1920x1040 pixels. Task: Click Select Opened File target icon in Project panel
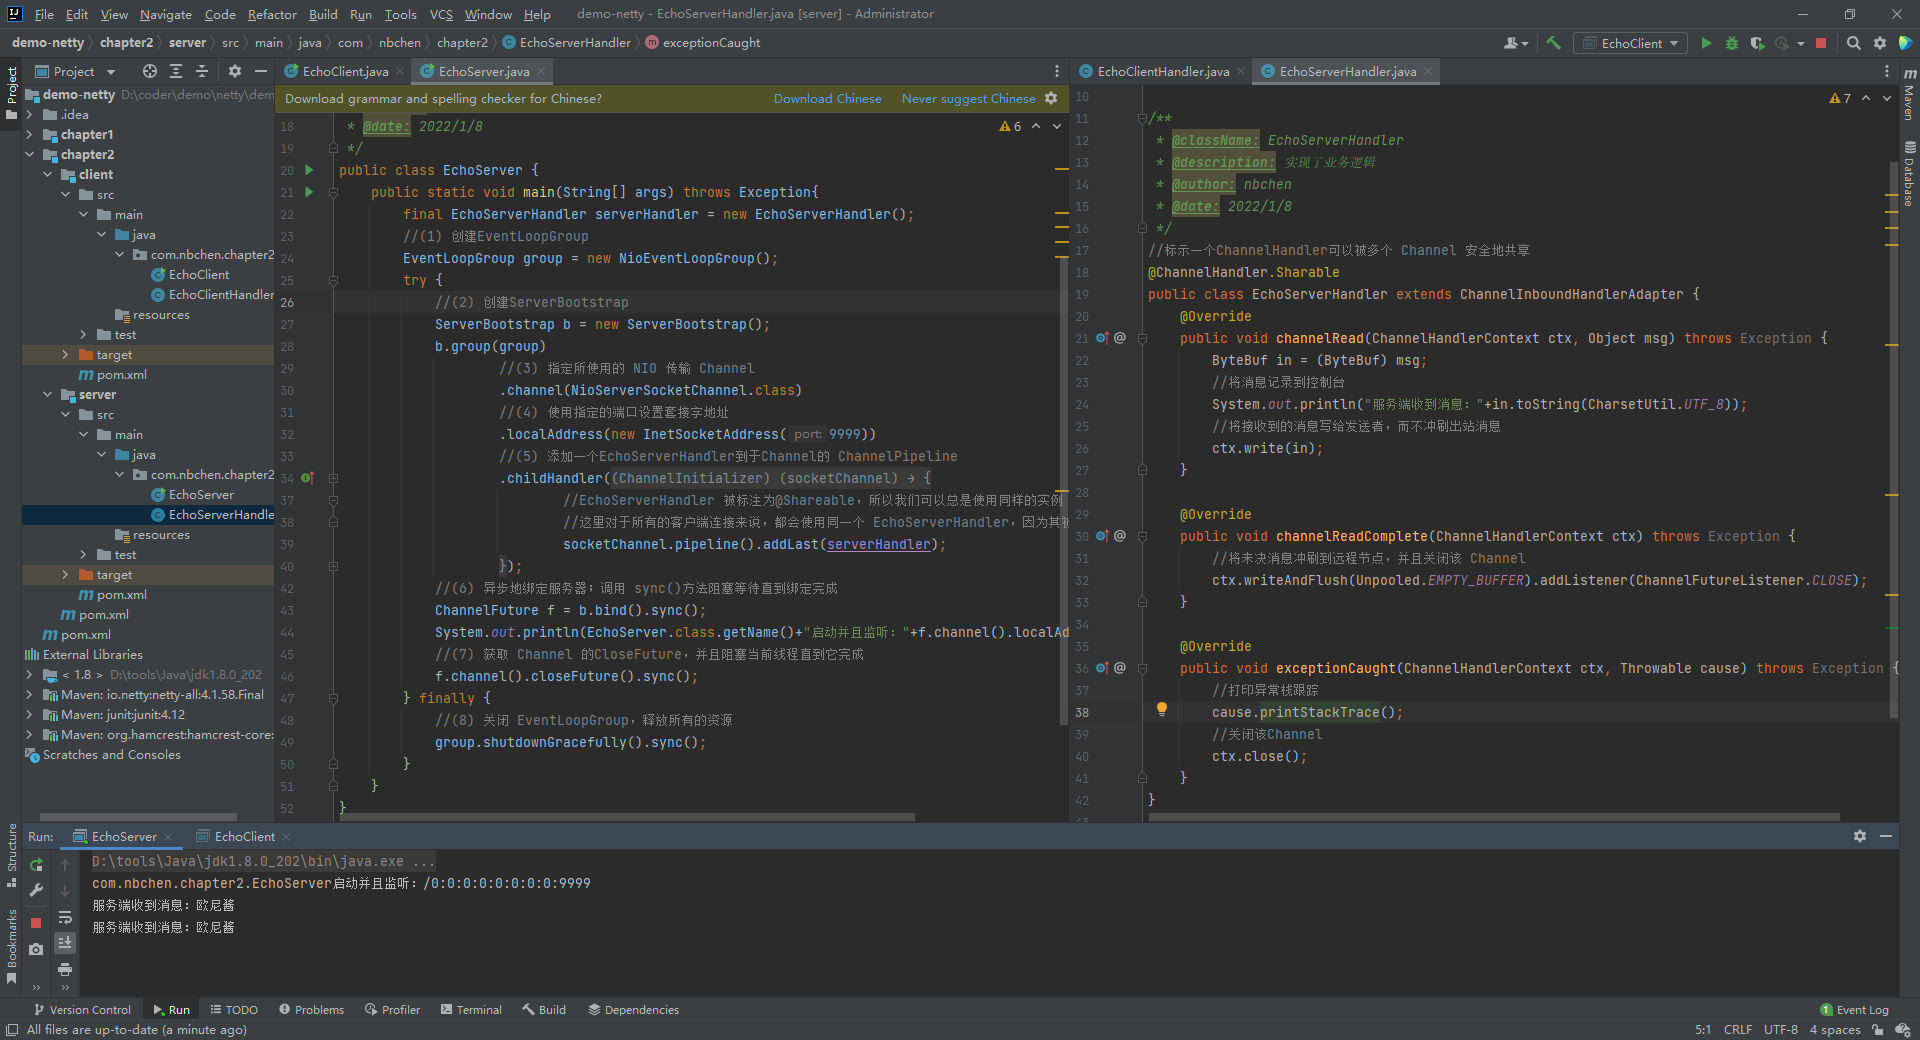tap(150, 71)
